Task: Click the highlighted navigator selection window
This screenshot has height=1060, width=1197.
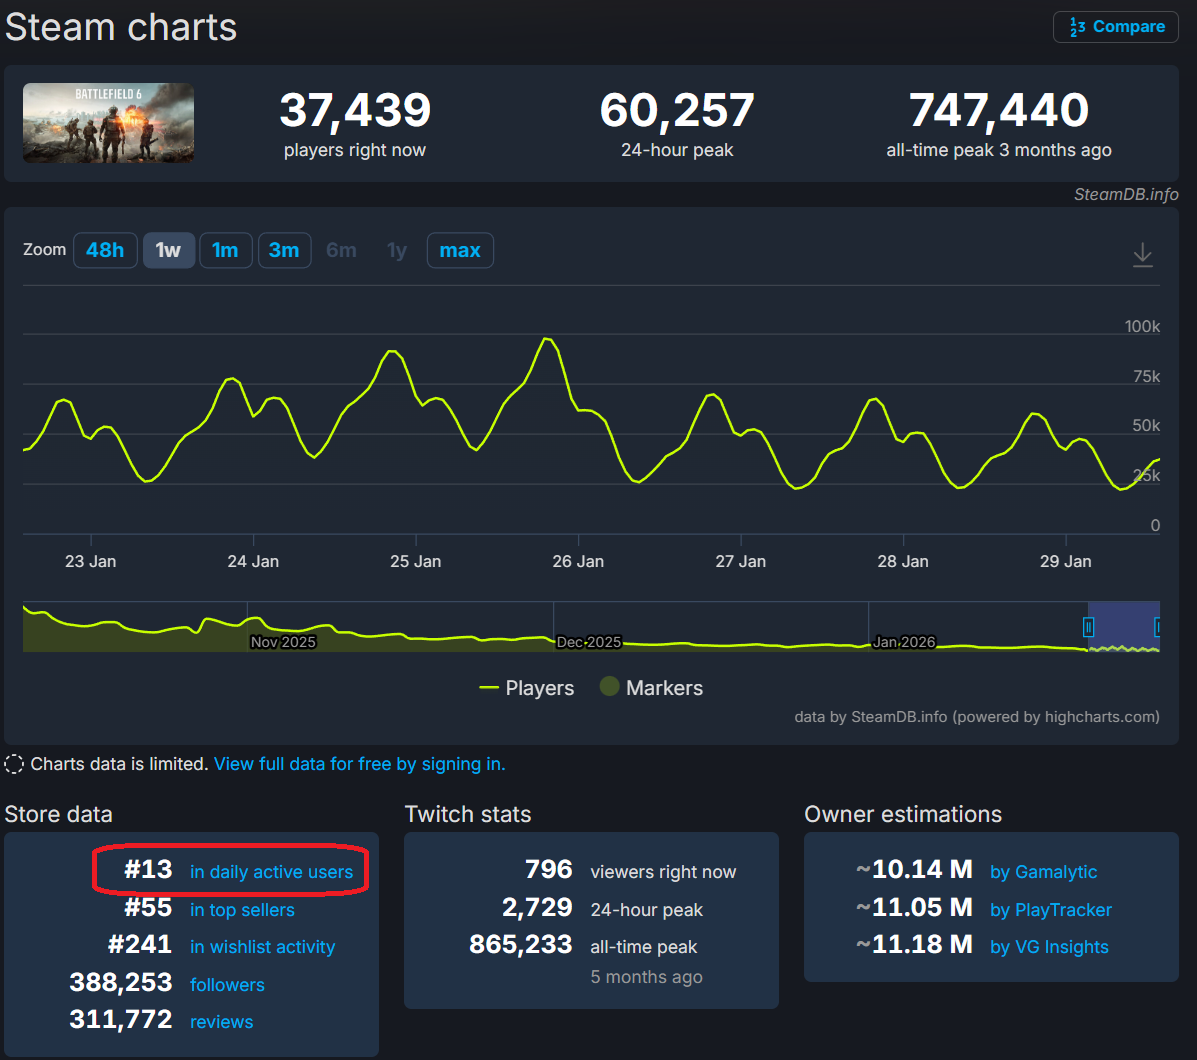Action: 1124,626
